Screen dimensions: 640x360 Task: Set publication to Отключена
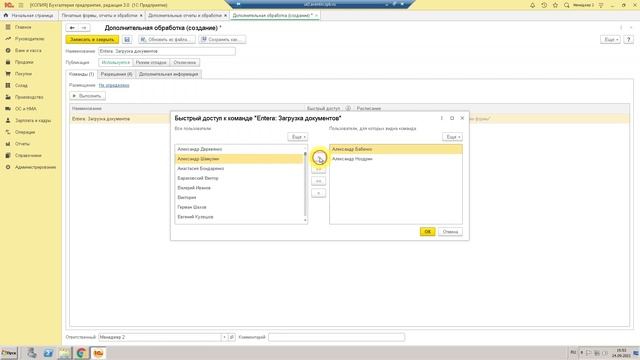[184, 62]
